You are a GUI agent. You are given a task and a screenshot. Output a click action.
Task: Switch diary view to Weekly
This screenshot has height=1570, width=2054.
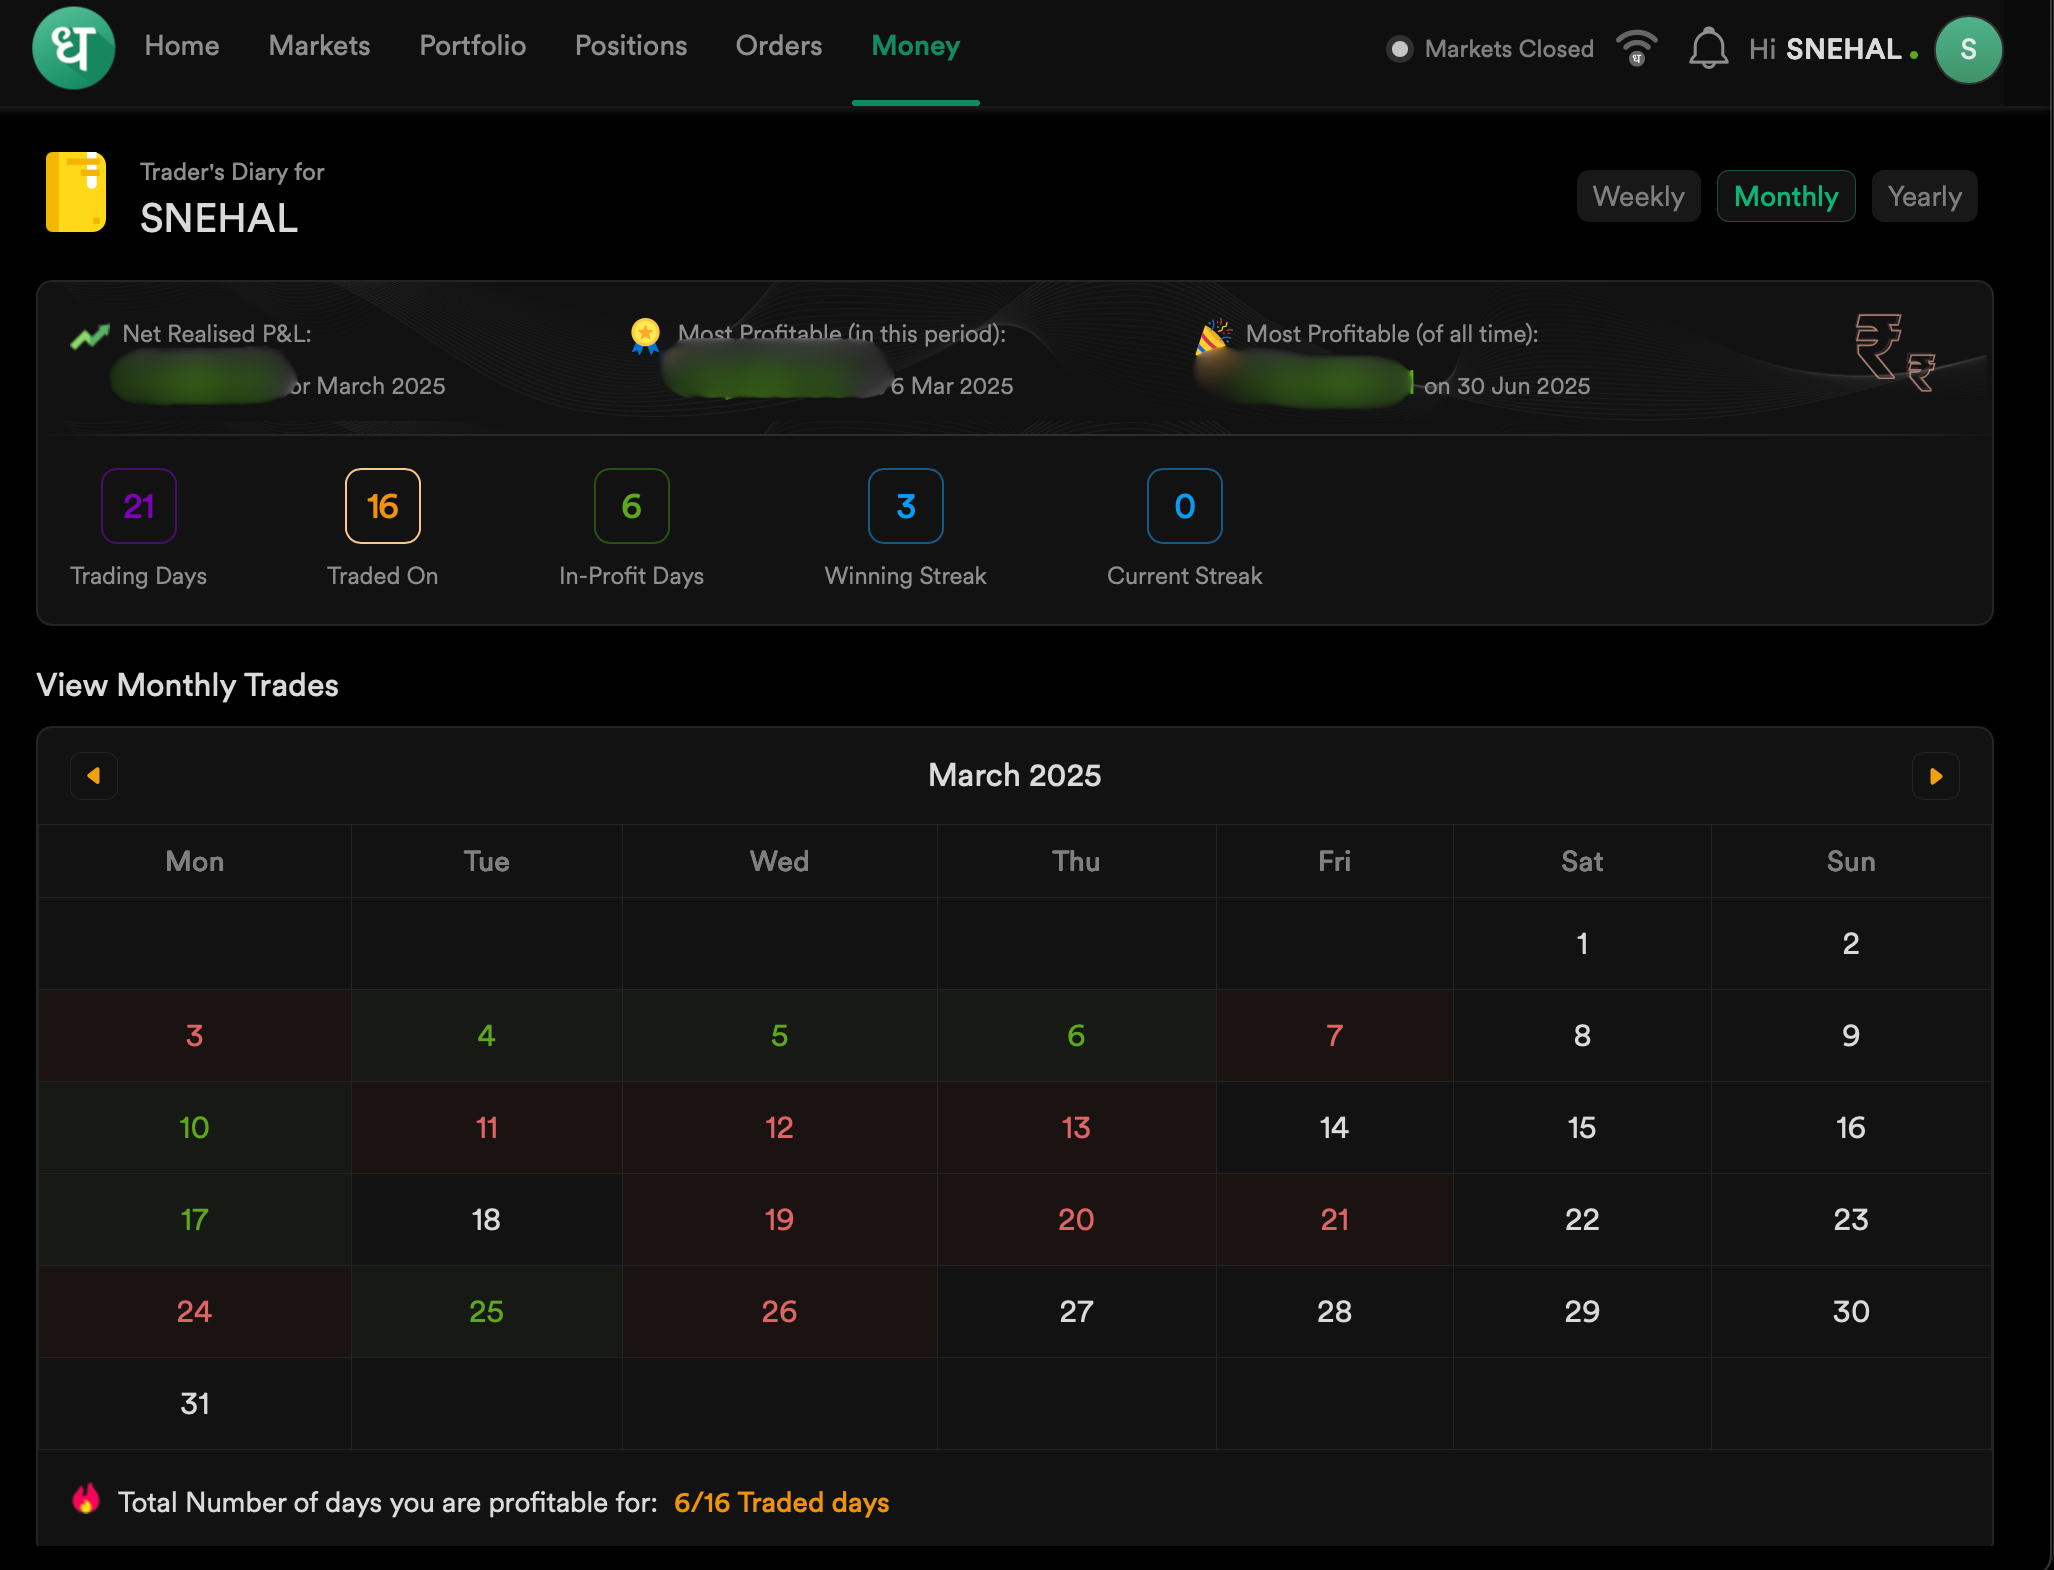[x=1638, y=196]
